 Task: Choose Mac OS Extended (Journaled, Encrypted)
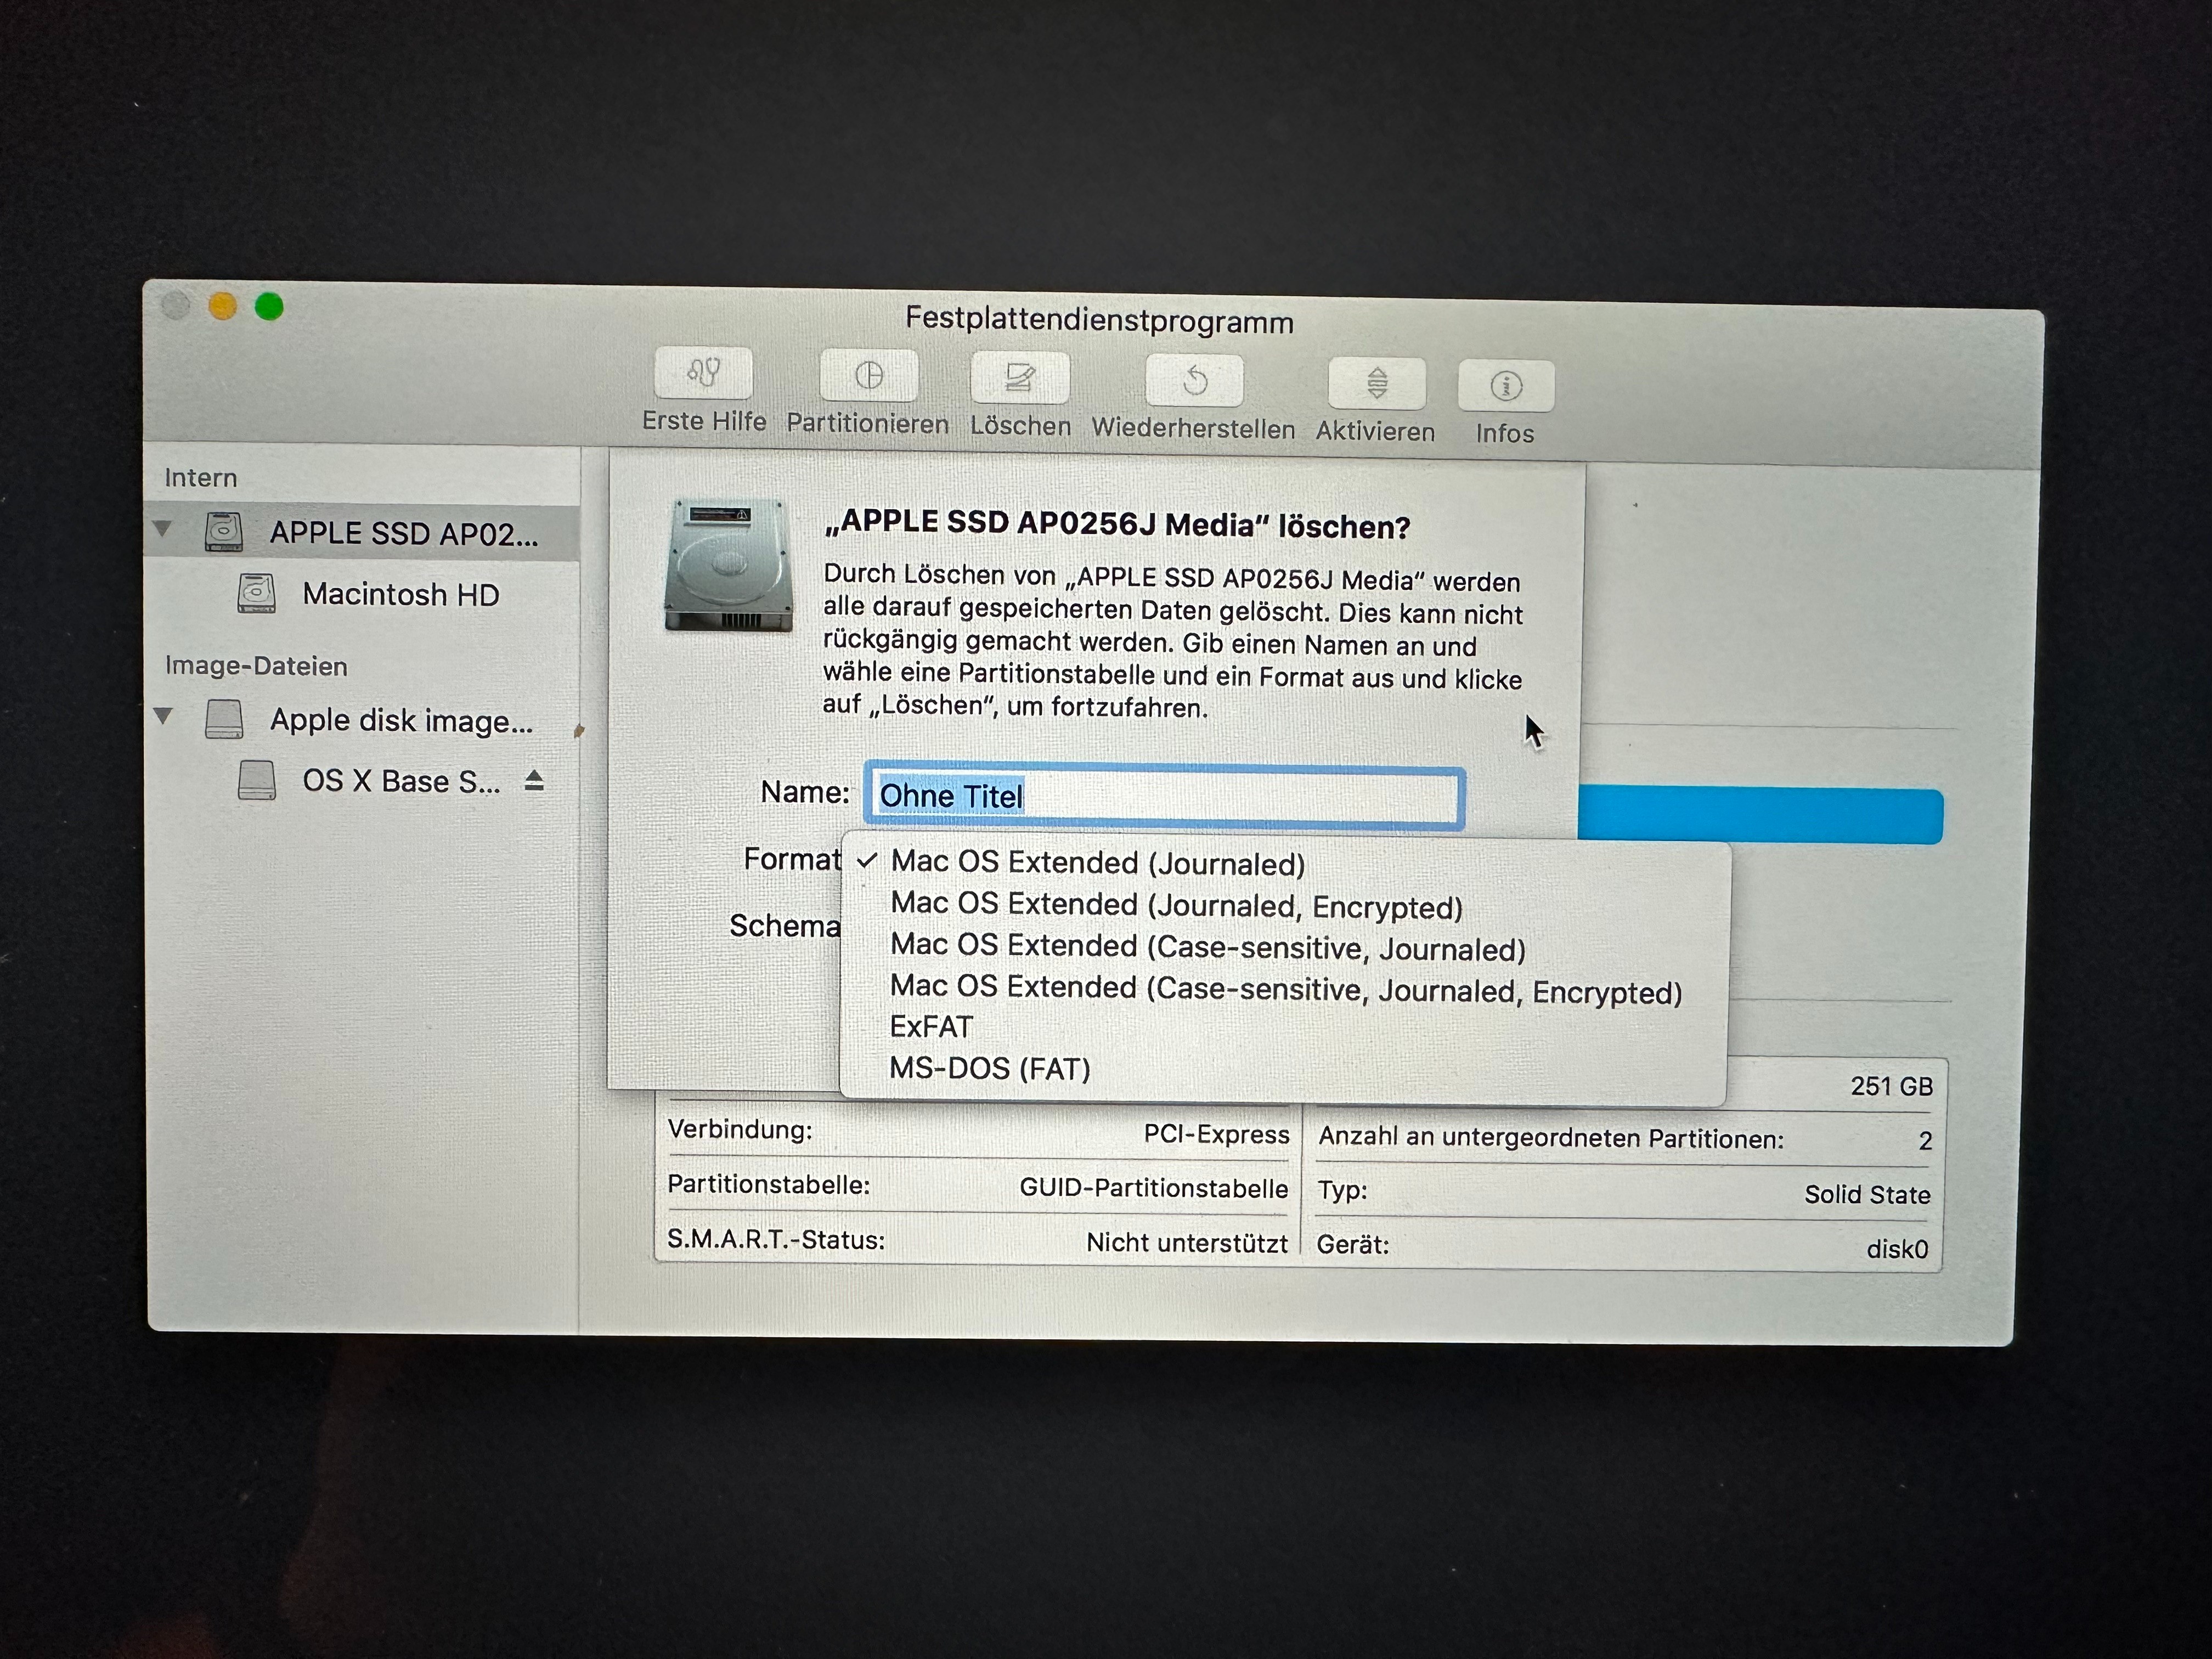pyautogui.click(x=1176, y=906)
